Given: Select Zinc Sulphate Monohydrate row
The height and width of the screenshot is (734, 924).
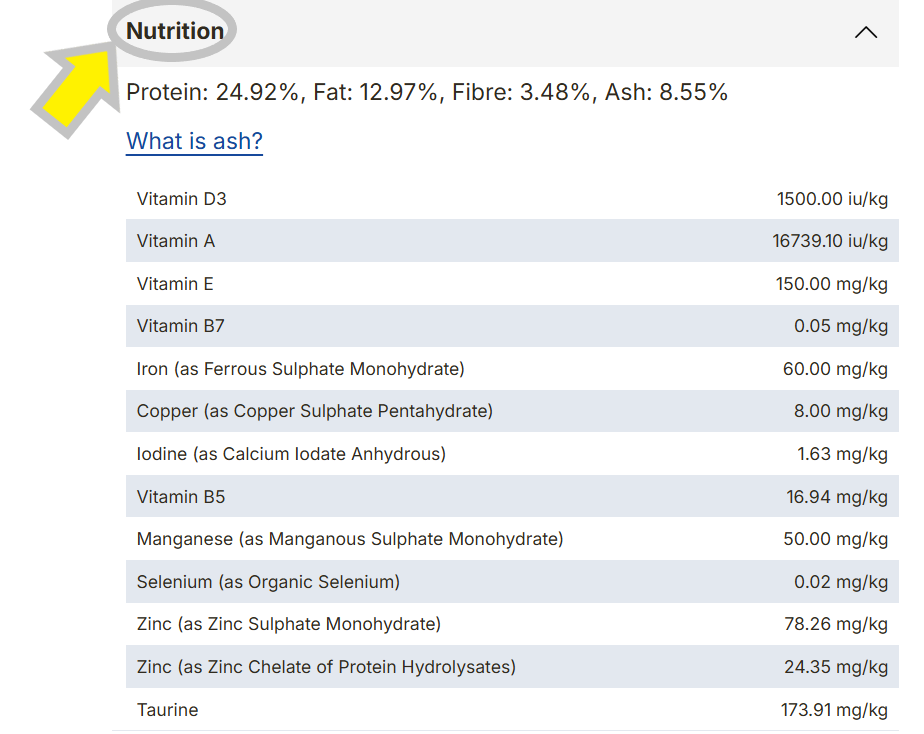Looking at the screenshot, I should (512, 624).
